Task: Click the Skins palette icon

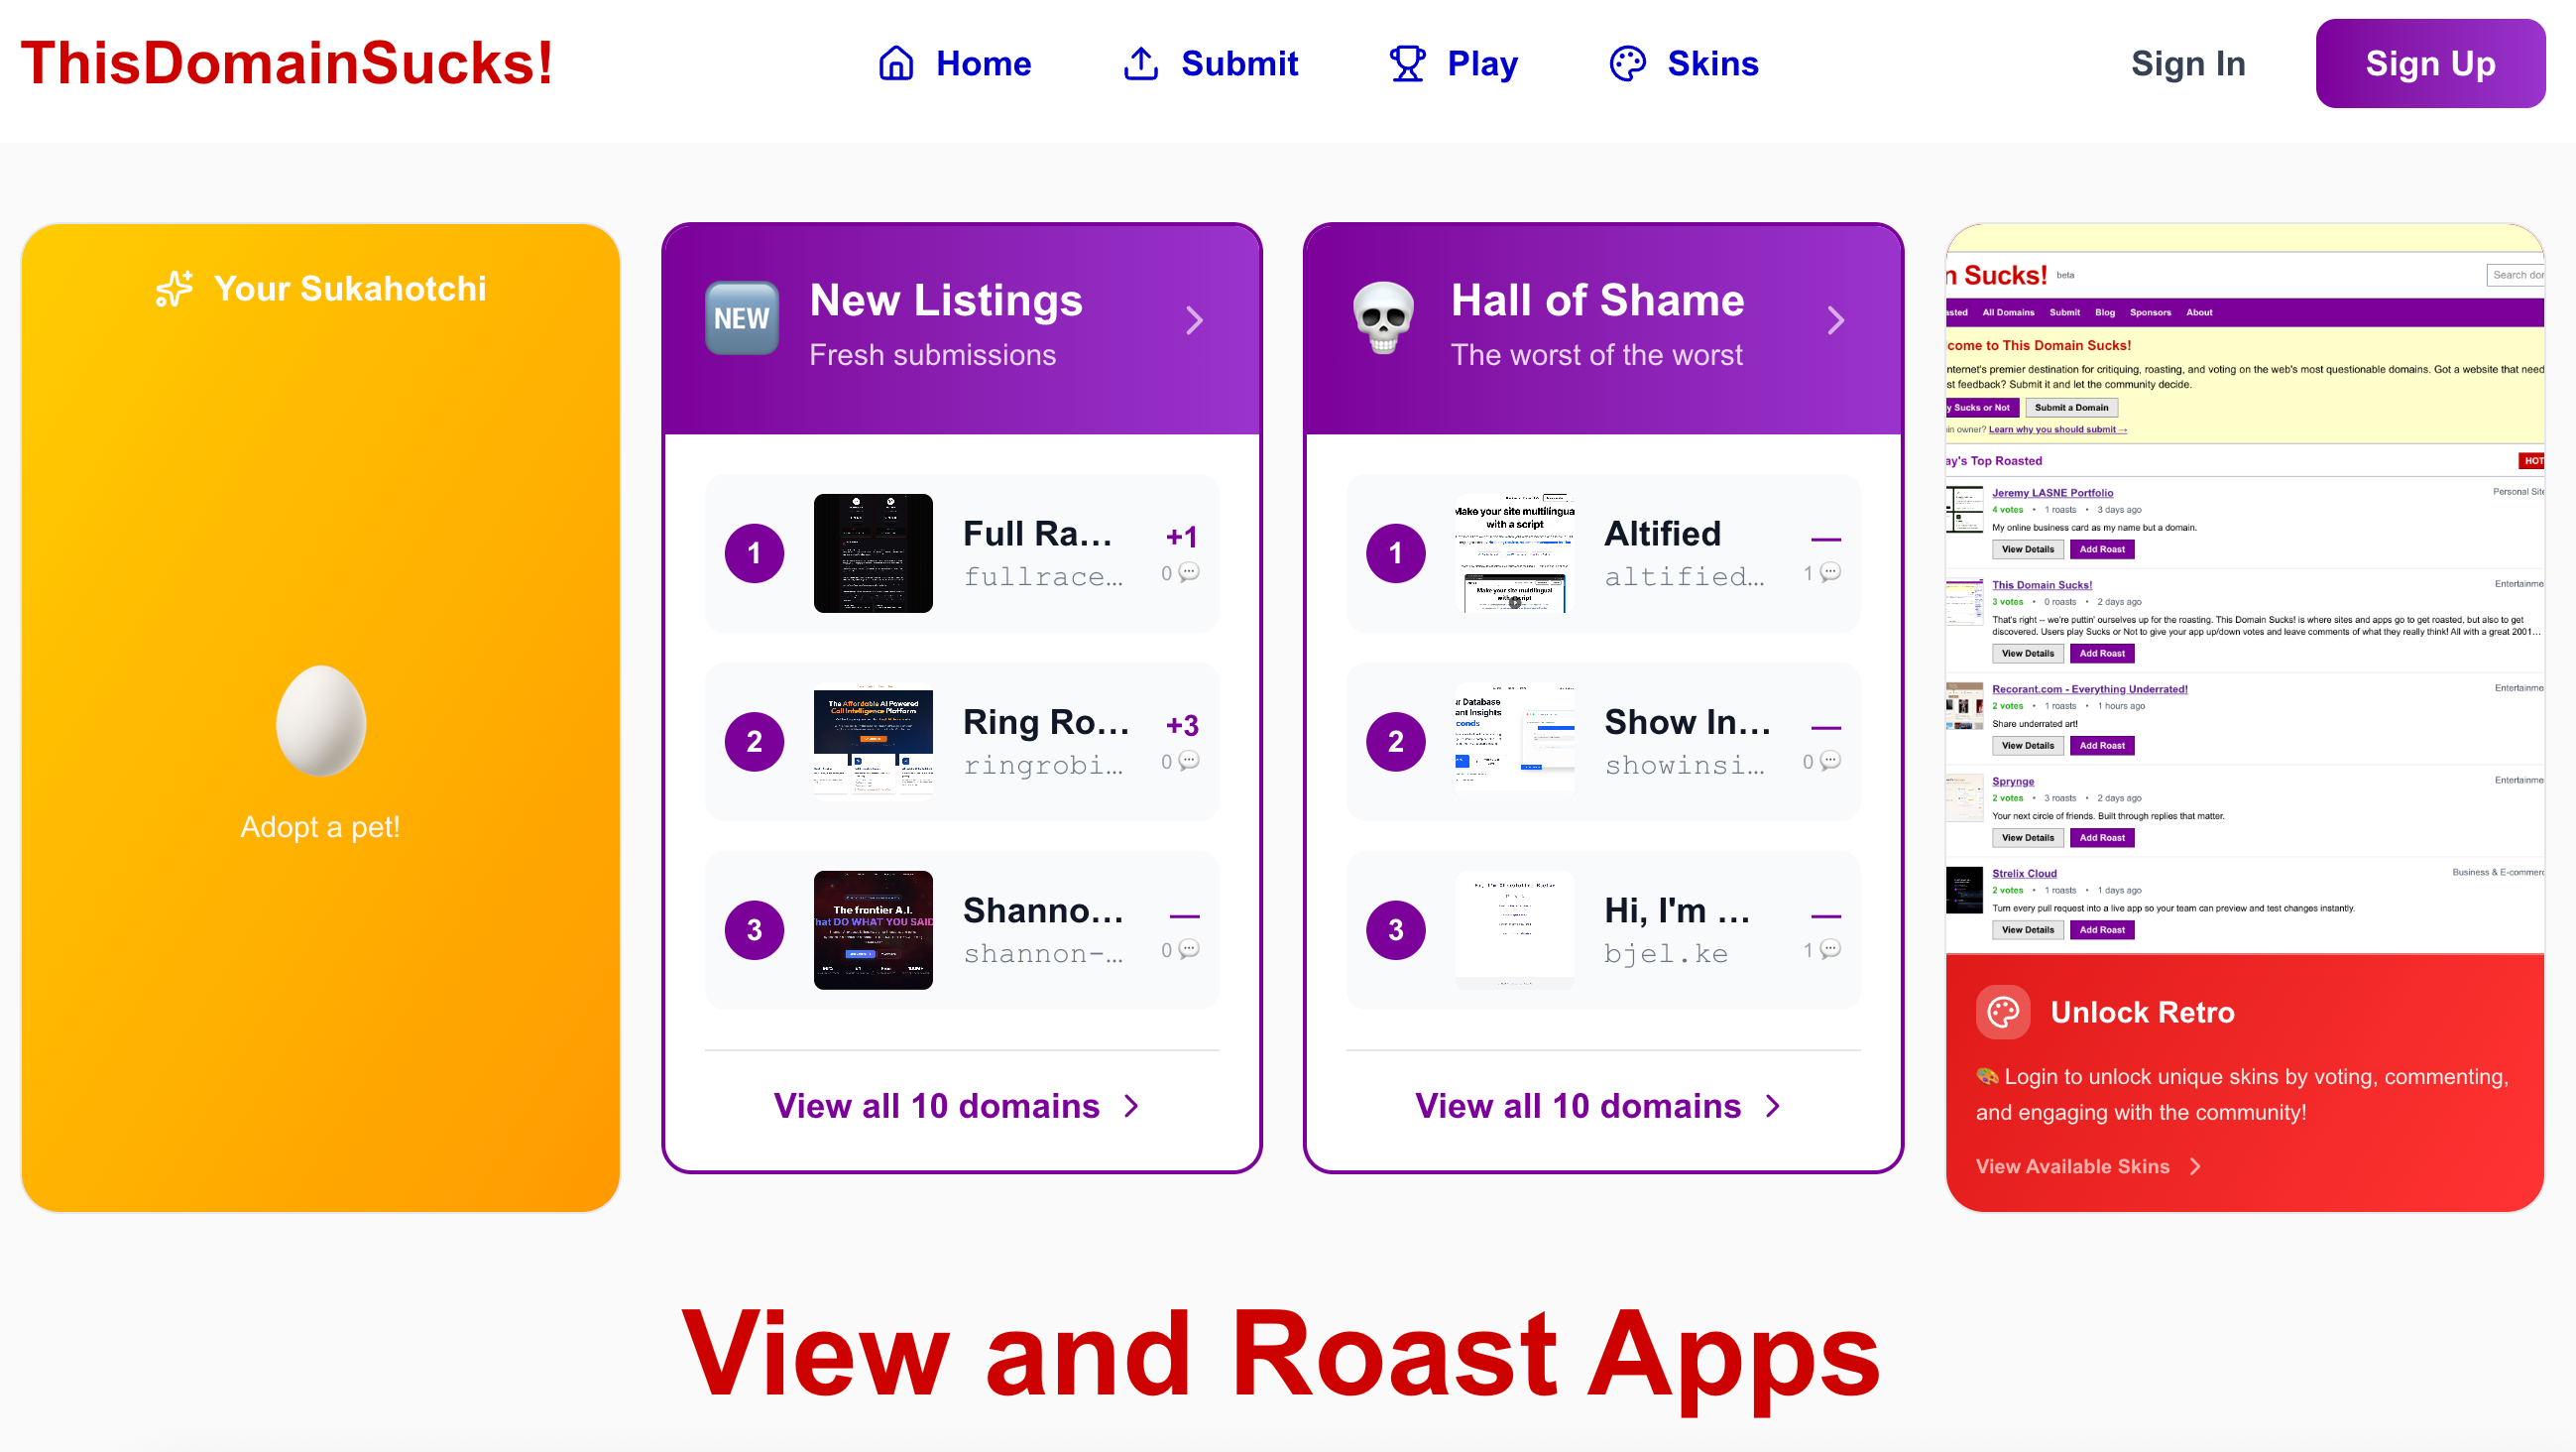Action: pos(1627,63)
